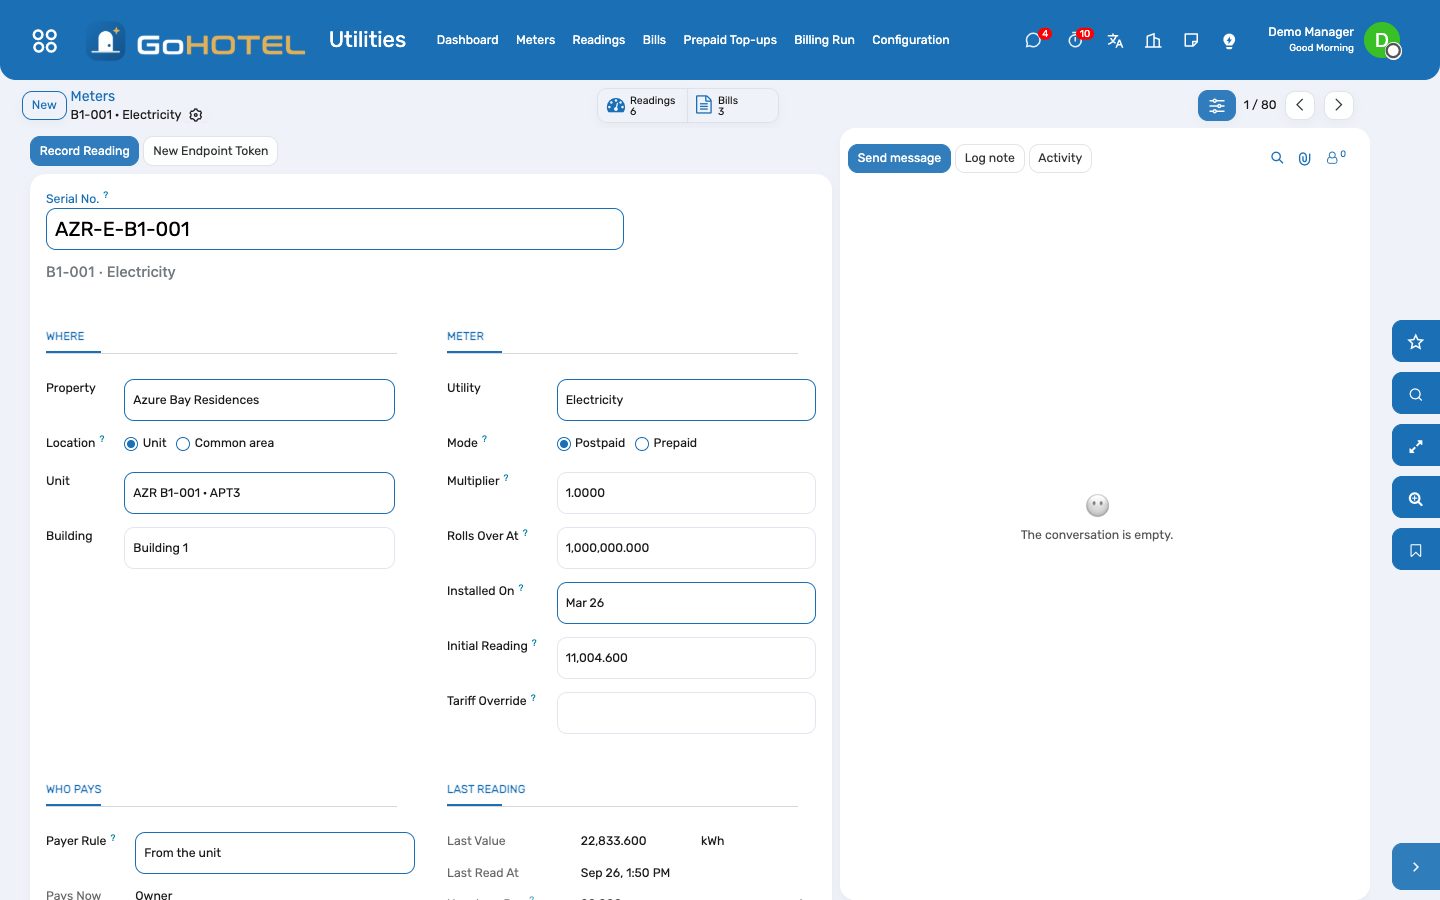Open the Configuration menu

911,40
